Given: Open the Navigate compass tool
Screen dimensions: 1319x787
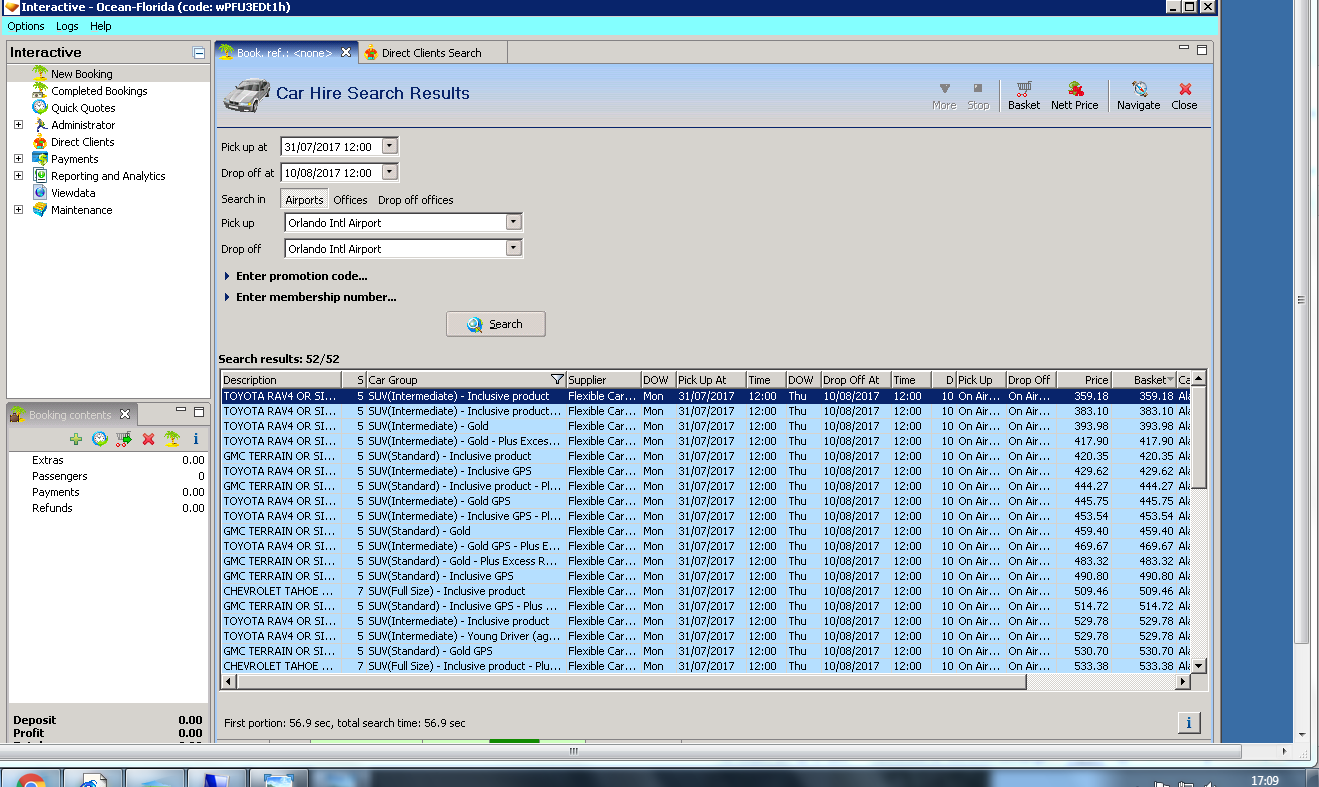Looking at the screenshot, I should [x=1138, y=96].
